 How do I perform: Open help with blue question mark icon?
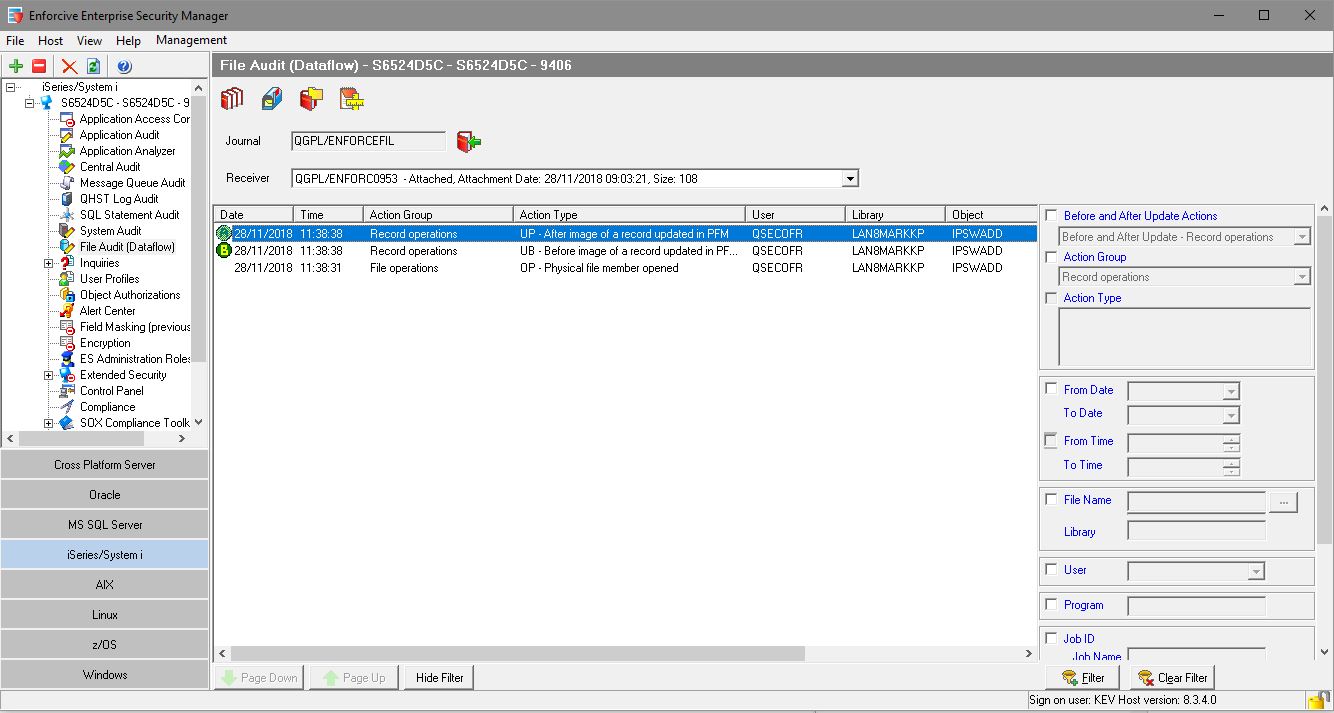click(x=124, y=66)
